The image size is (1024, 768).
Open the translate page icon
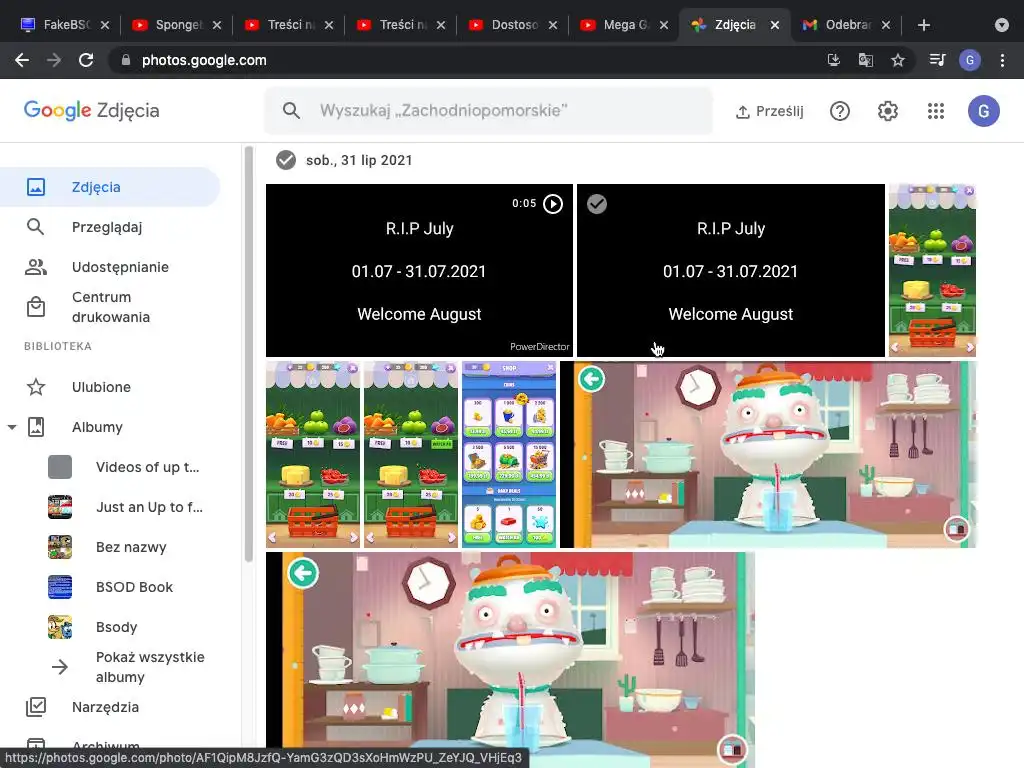[x=865, y=60]
